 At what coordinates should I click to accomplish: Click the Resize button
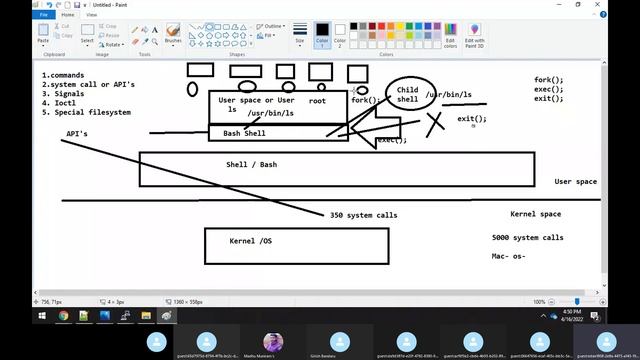tap(109, 36)
